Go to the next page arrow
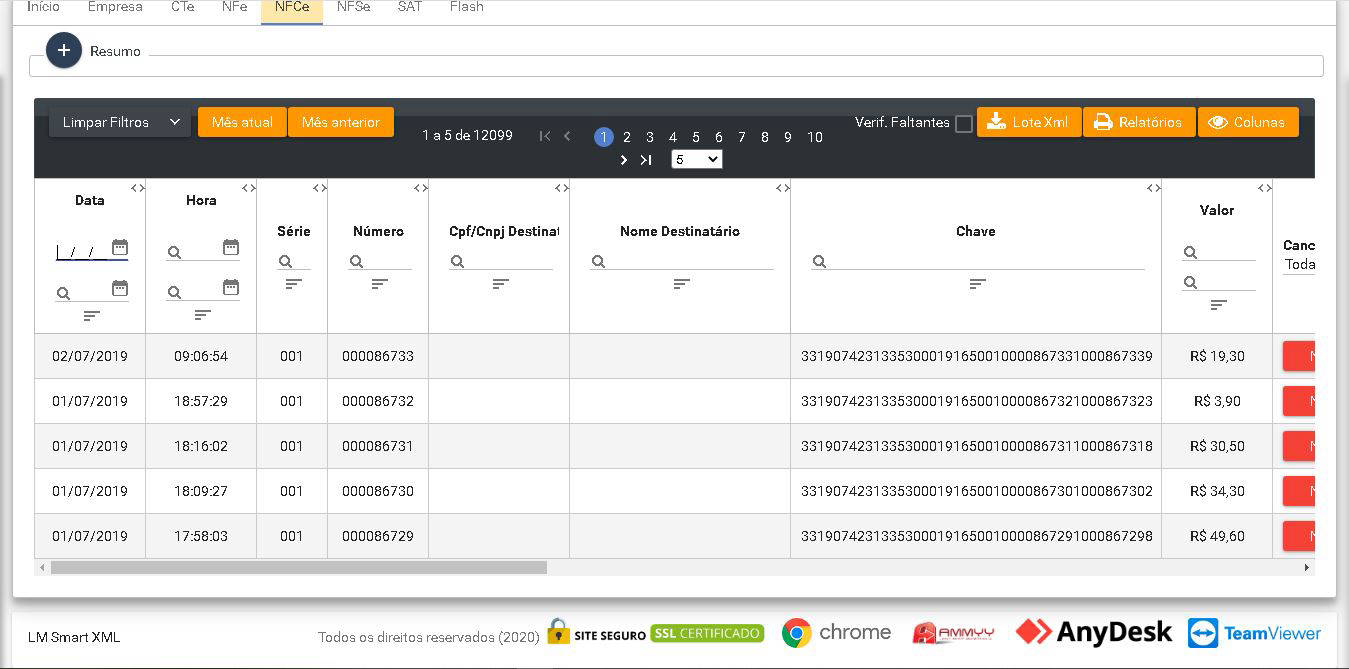The image size is (1349, 669). (x=624, y=160)
